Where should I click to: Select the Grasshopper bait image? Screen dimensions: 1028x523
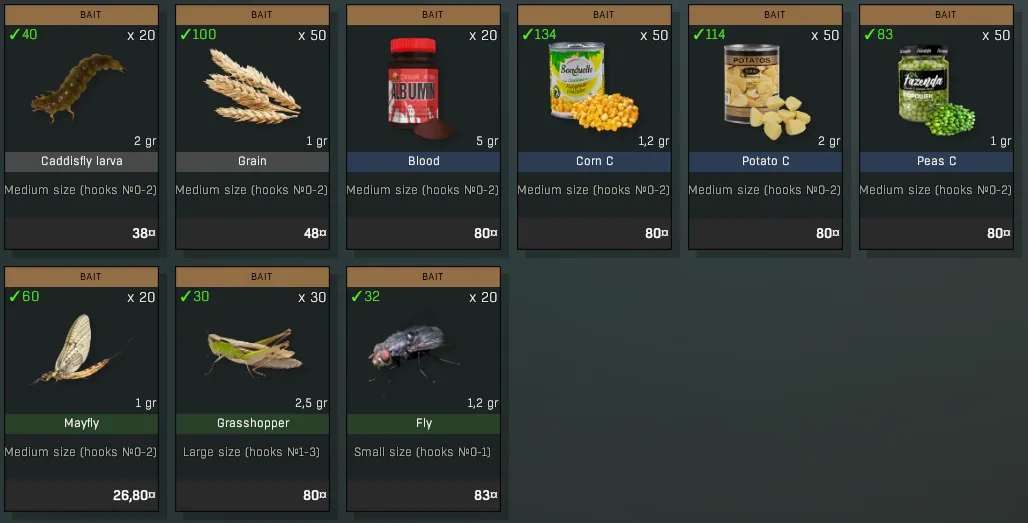click(253, 351)
